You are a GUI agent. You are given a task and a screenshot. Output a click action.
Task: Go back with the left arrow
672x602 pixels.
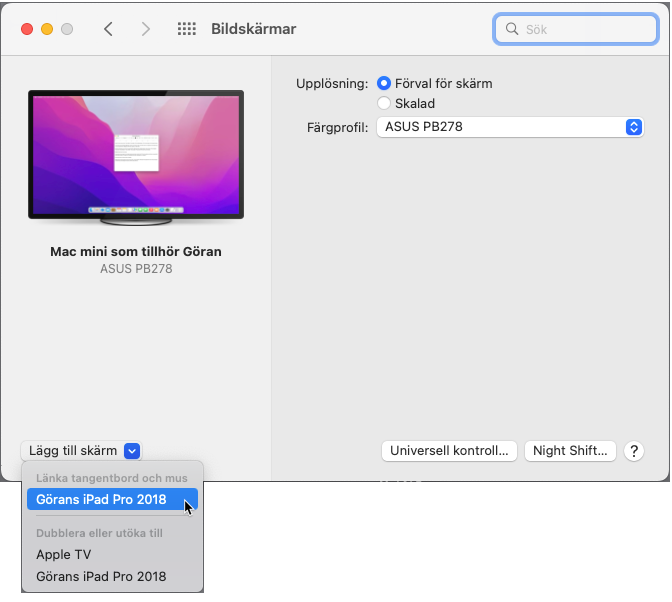[109, 29]
